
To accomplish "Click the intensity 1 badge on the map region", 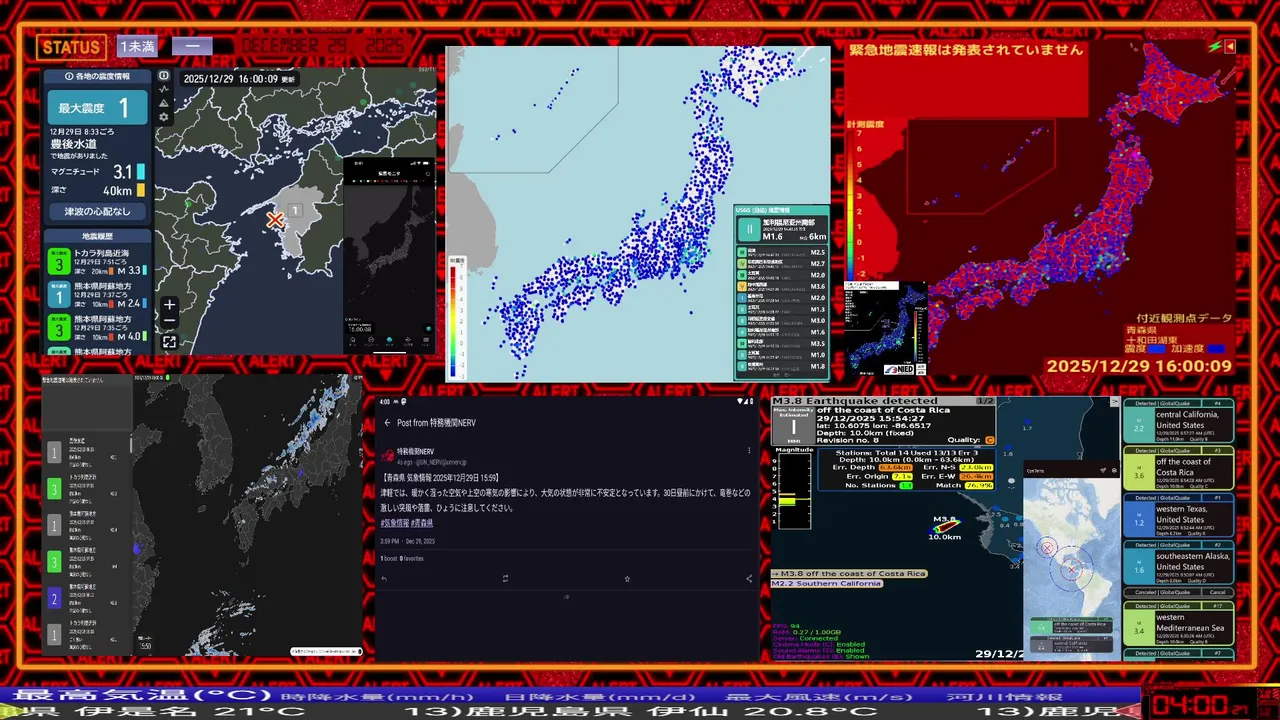I will (295, 210).
